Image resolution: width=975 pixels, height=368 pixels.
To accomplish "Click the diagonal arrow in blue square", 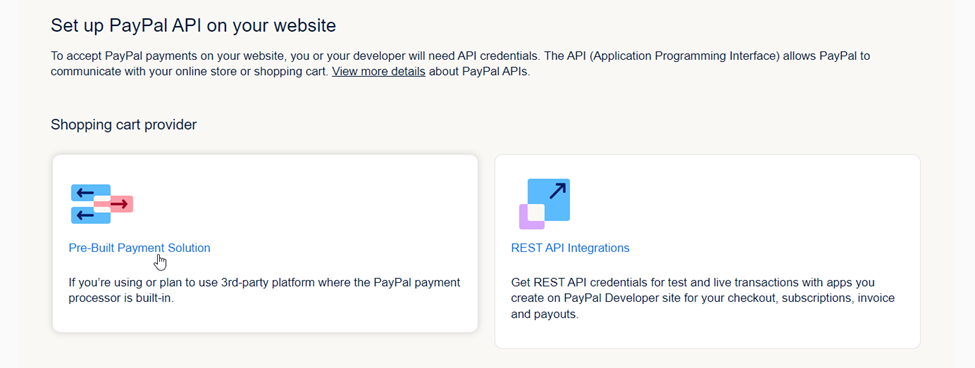I will [x=557, y=191].
